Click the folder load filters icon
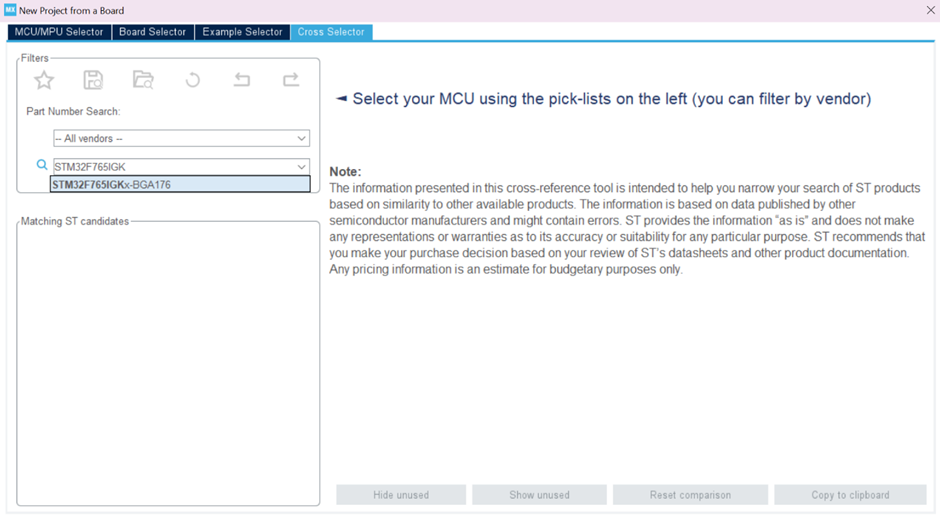 [143, 80]
